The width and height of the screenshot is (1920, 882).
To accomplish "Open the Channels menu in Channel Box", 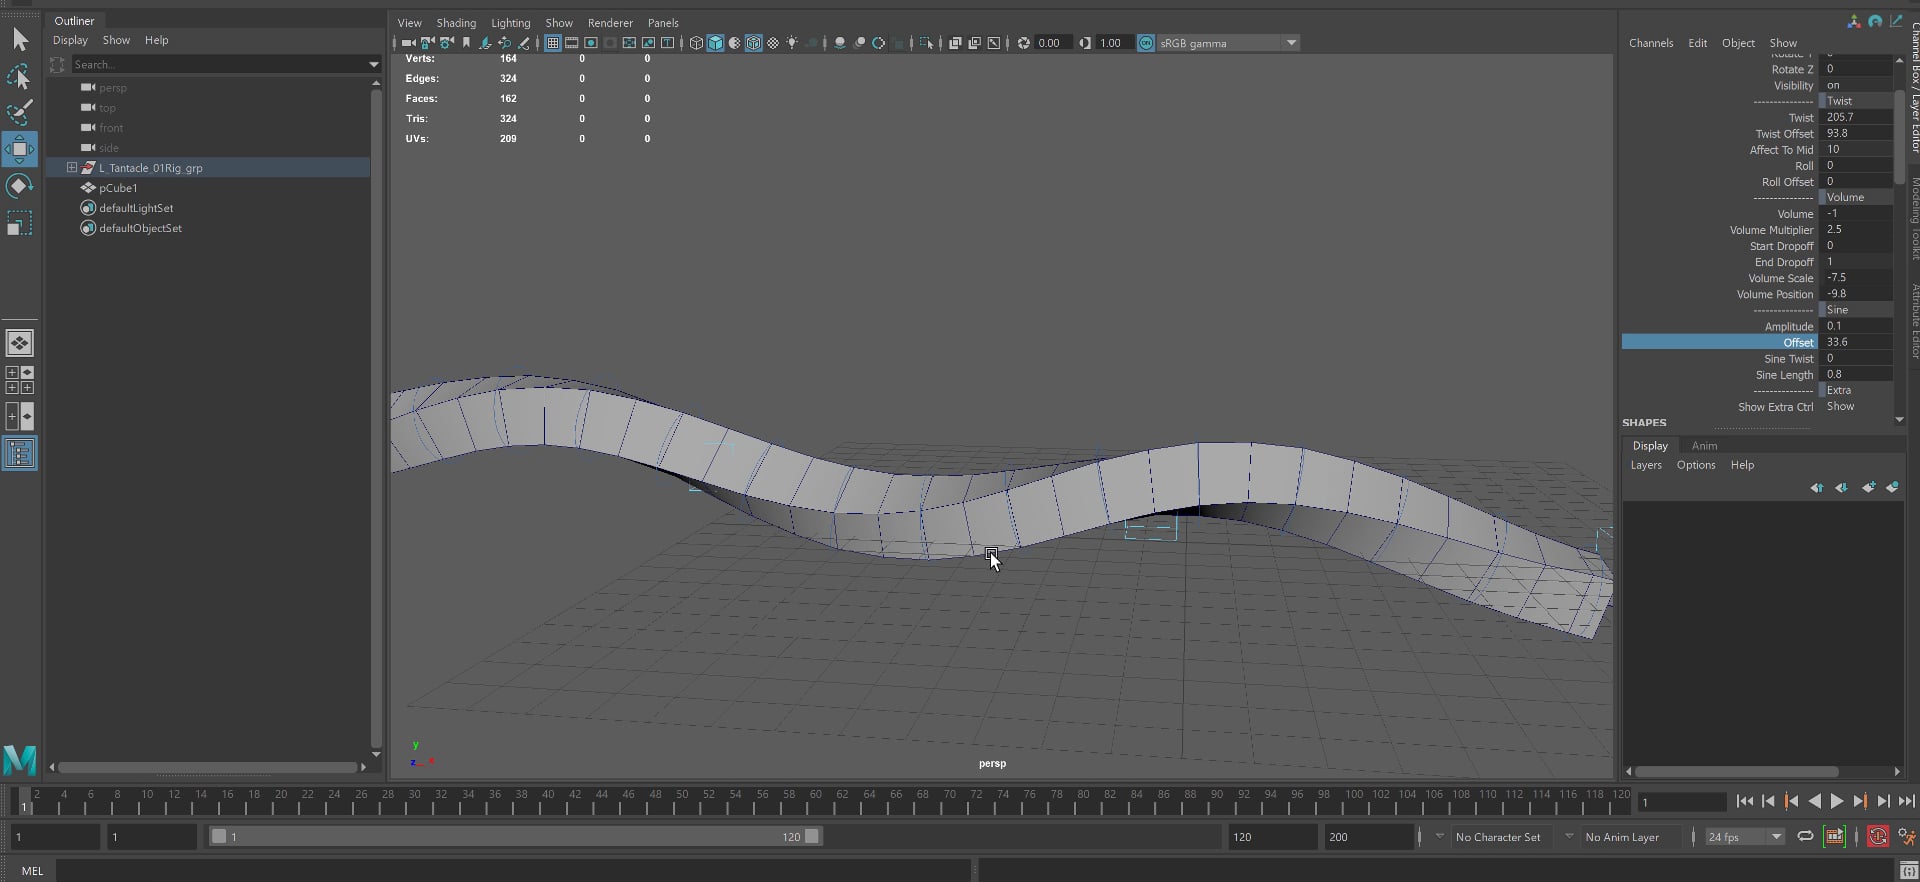I will click(x=1651, y=43).
